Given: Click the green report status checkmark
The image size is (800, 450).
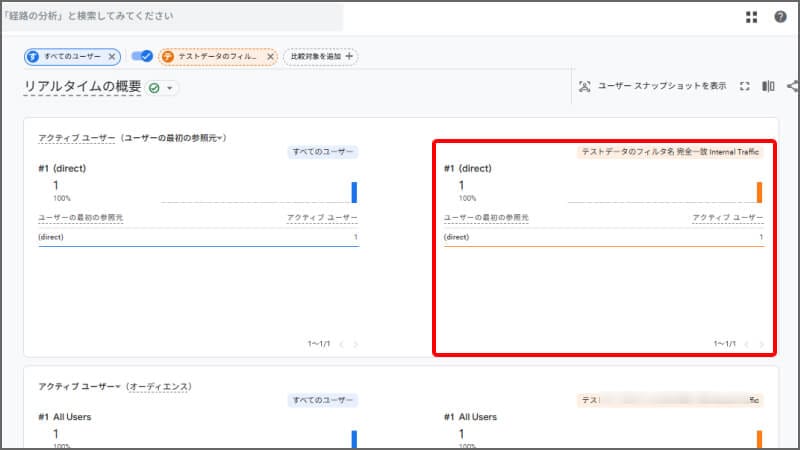Looking at the screenshot, I should pos(154,88).
